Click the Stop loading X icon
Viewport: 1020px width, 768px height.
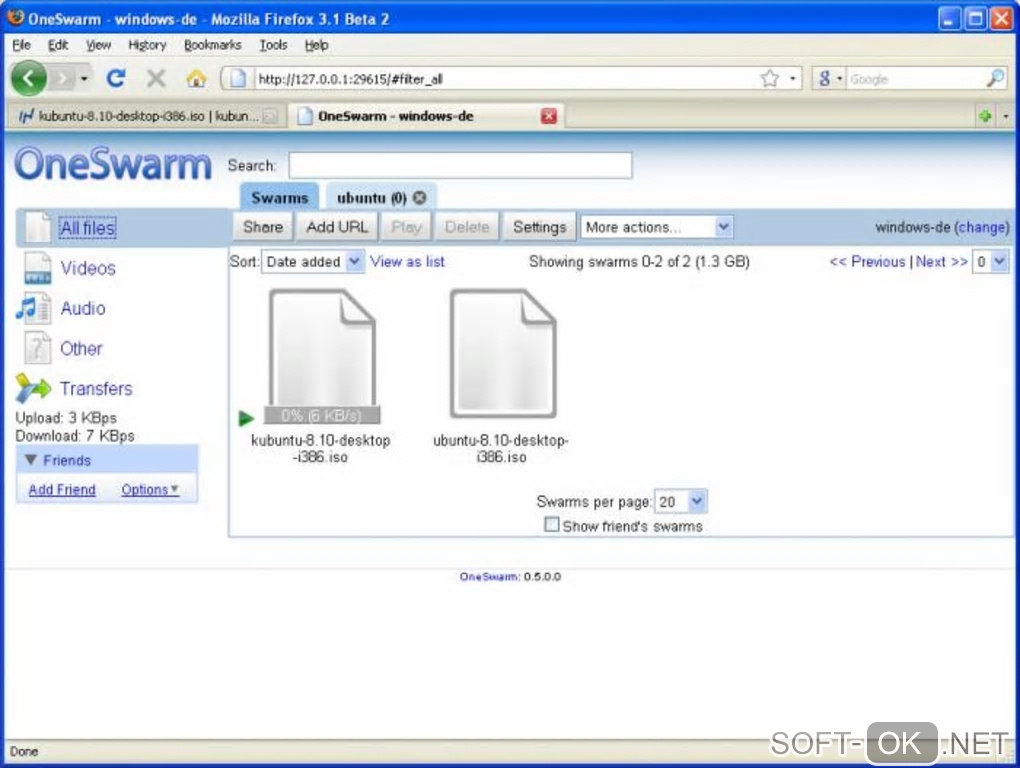(x=155, y=79)
